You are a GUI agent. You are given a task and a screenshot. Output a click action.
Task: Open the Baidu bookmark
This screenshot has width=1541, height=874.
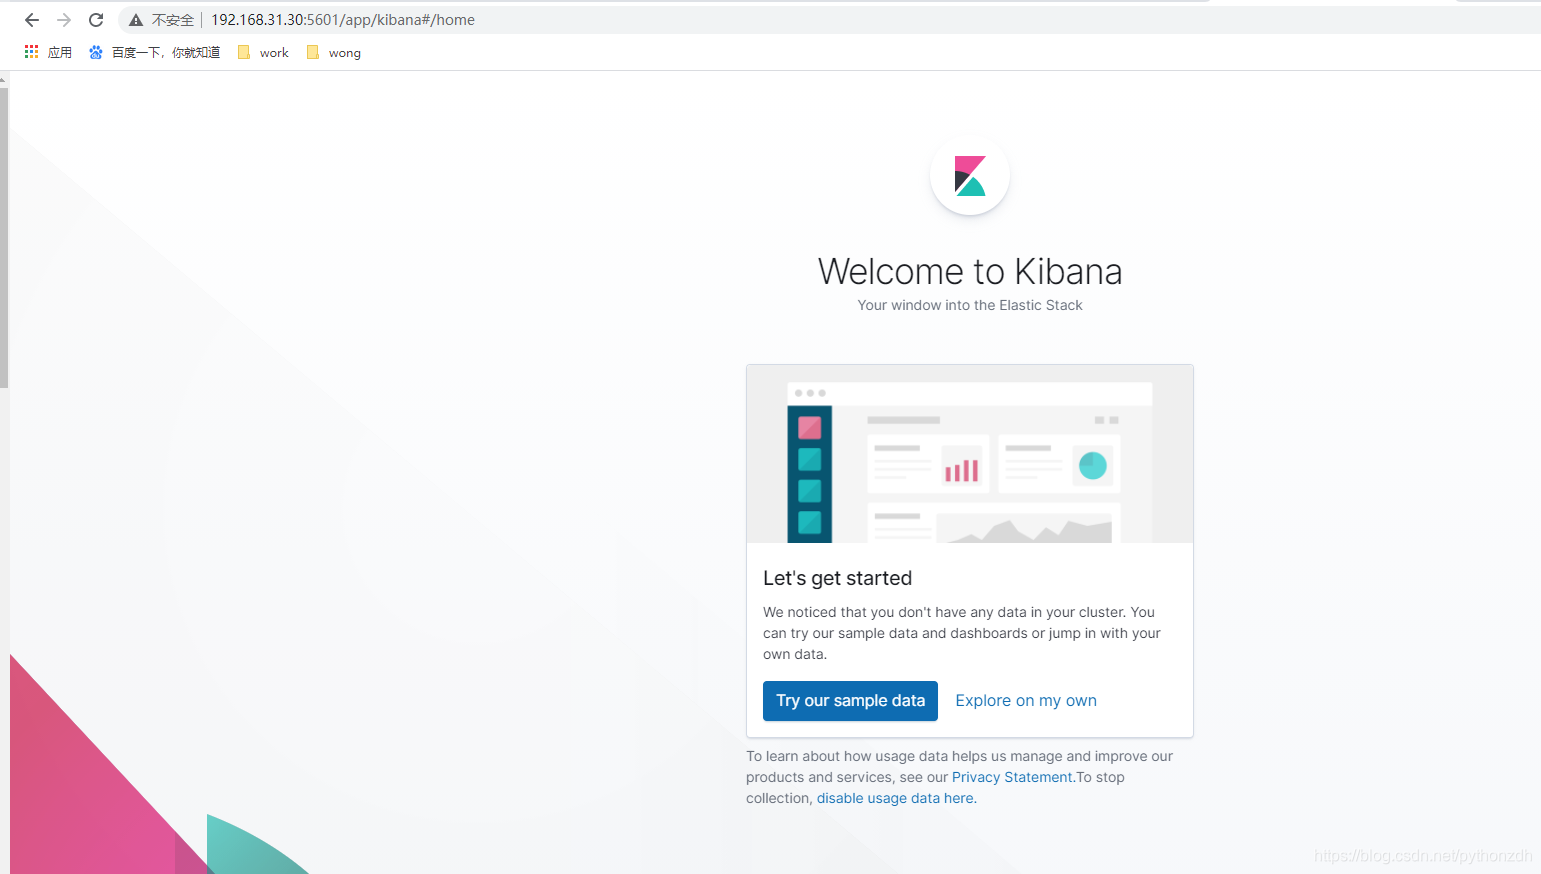(x=154, y=52)
